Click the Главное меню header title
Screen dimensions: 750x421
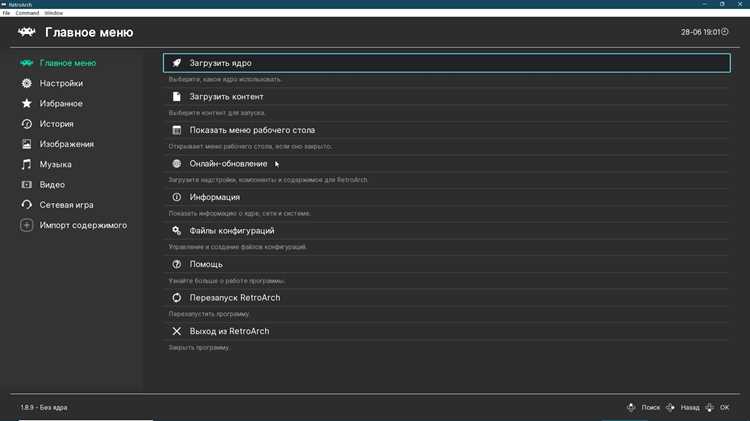[89, 32]
